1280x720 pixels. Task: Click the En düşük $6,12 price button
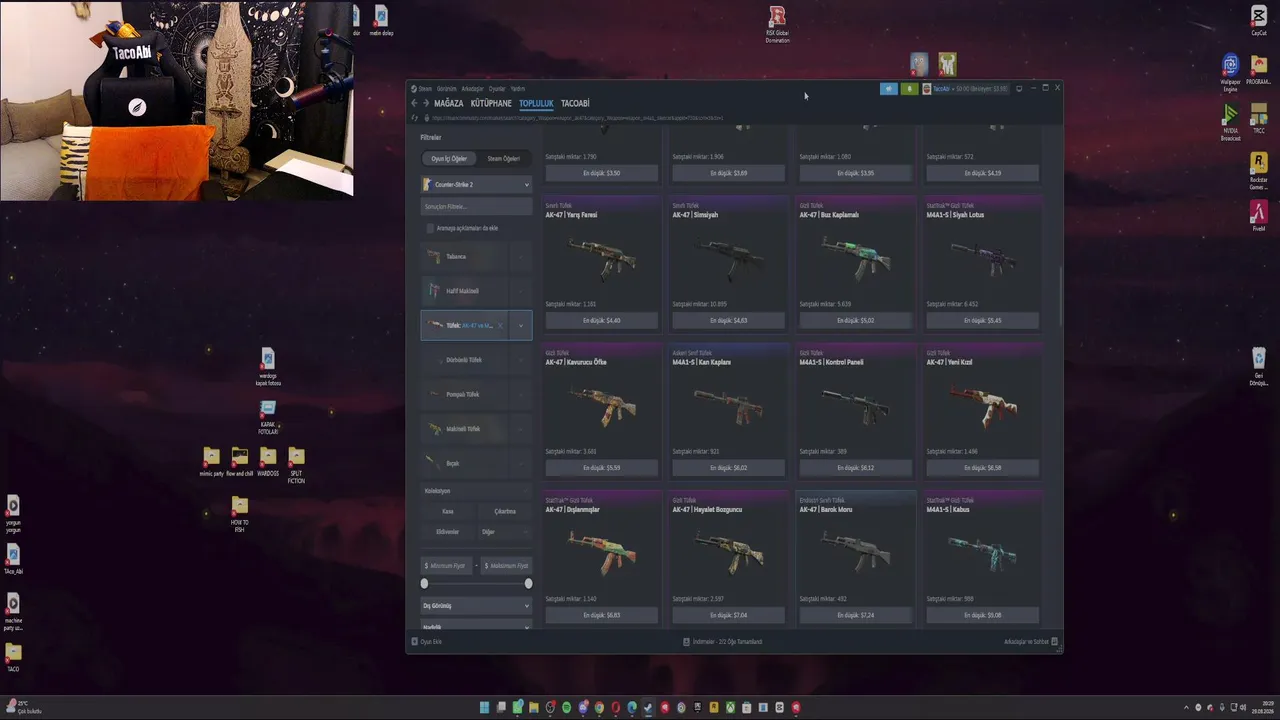click(855, 467)
